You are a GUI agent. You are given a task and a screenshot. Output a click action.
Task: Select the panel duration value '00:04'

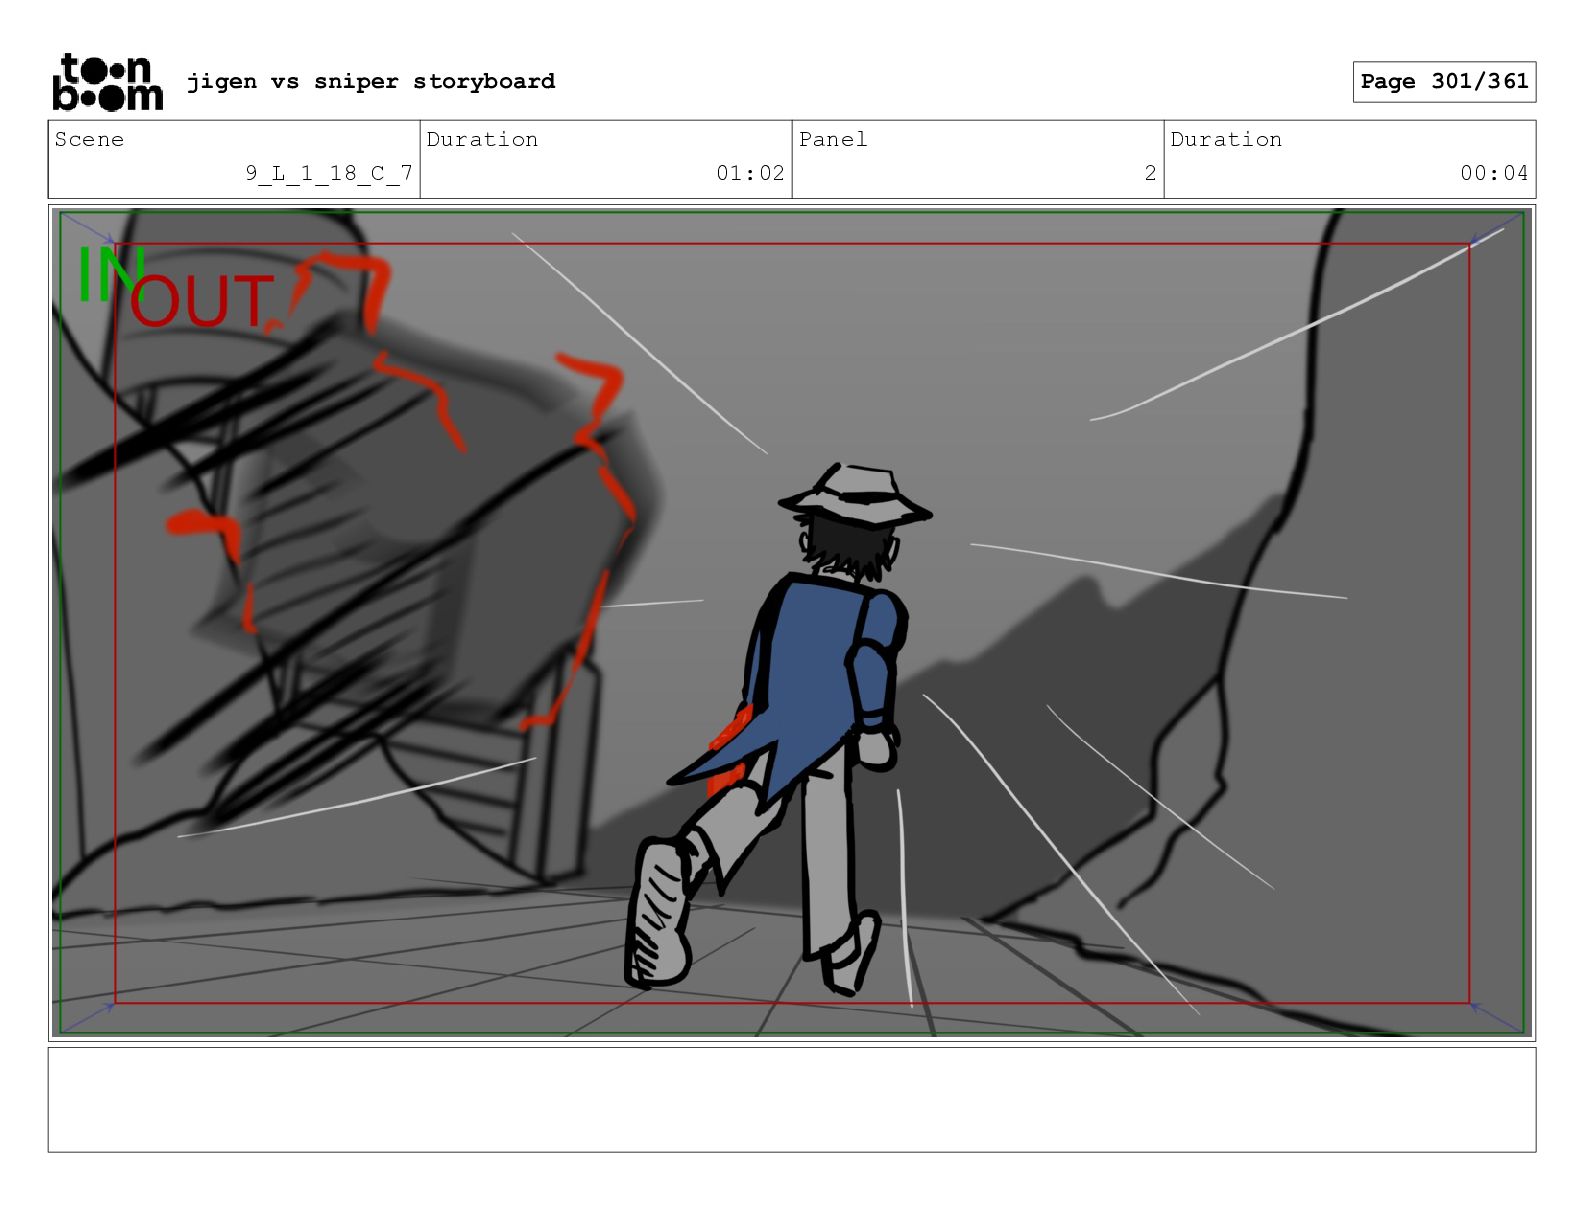[x=1494, y=173]
